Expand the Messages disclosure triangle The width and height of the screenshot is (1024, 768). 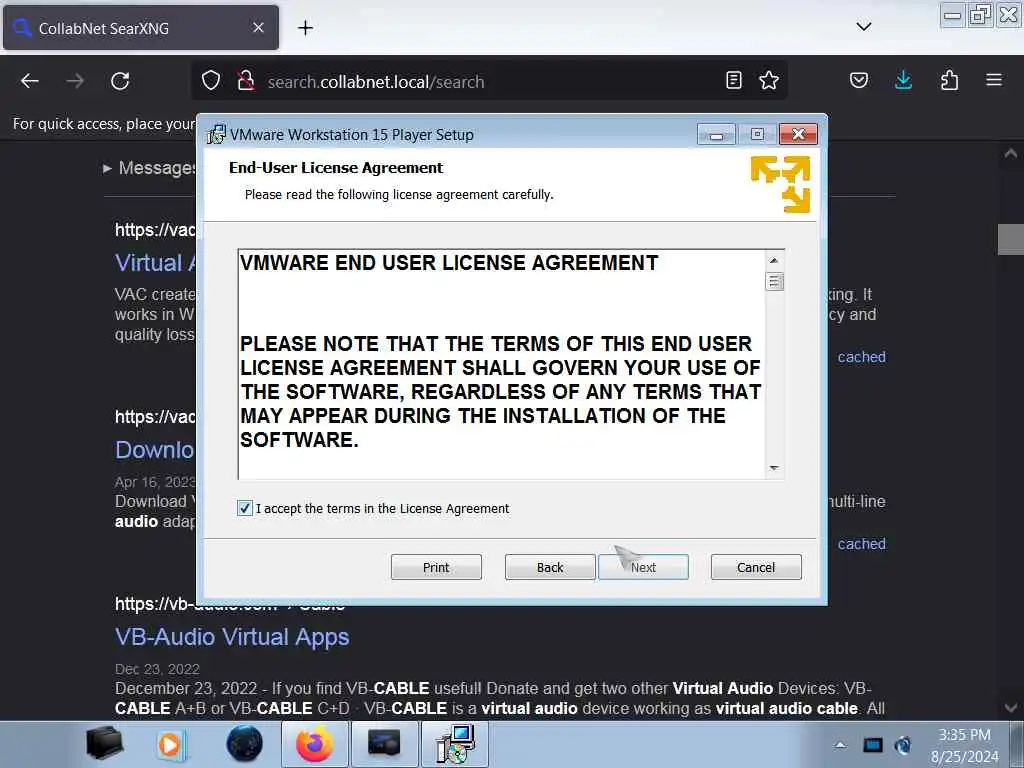[107, 168]
